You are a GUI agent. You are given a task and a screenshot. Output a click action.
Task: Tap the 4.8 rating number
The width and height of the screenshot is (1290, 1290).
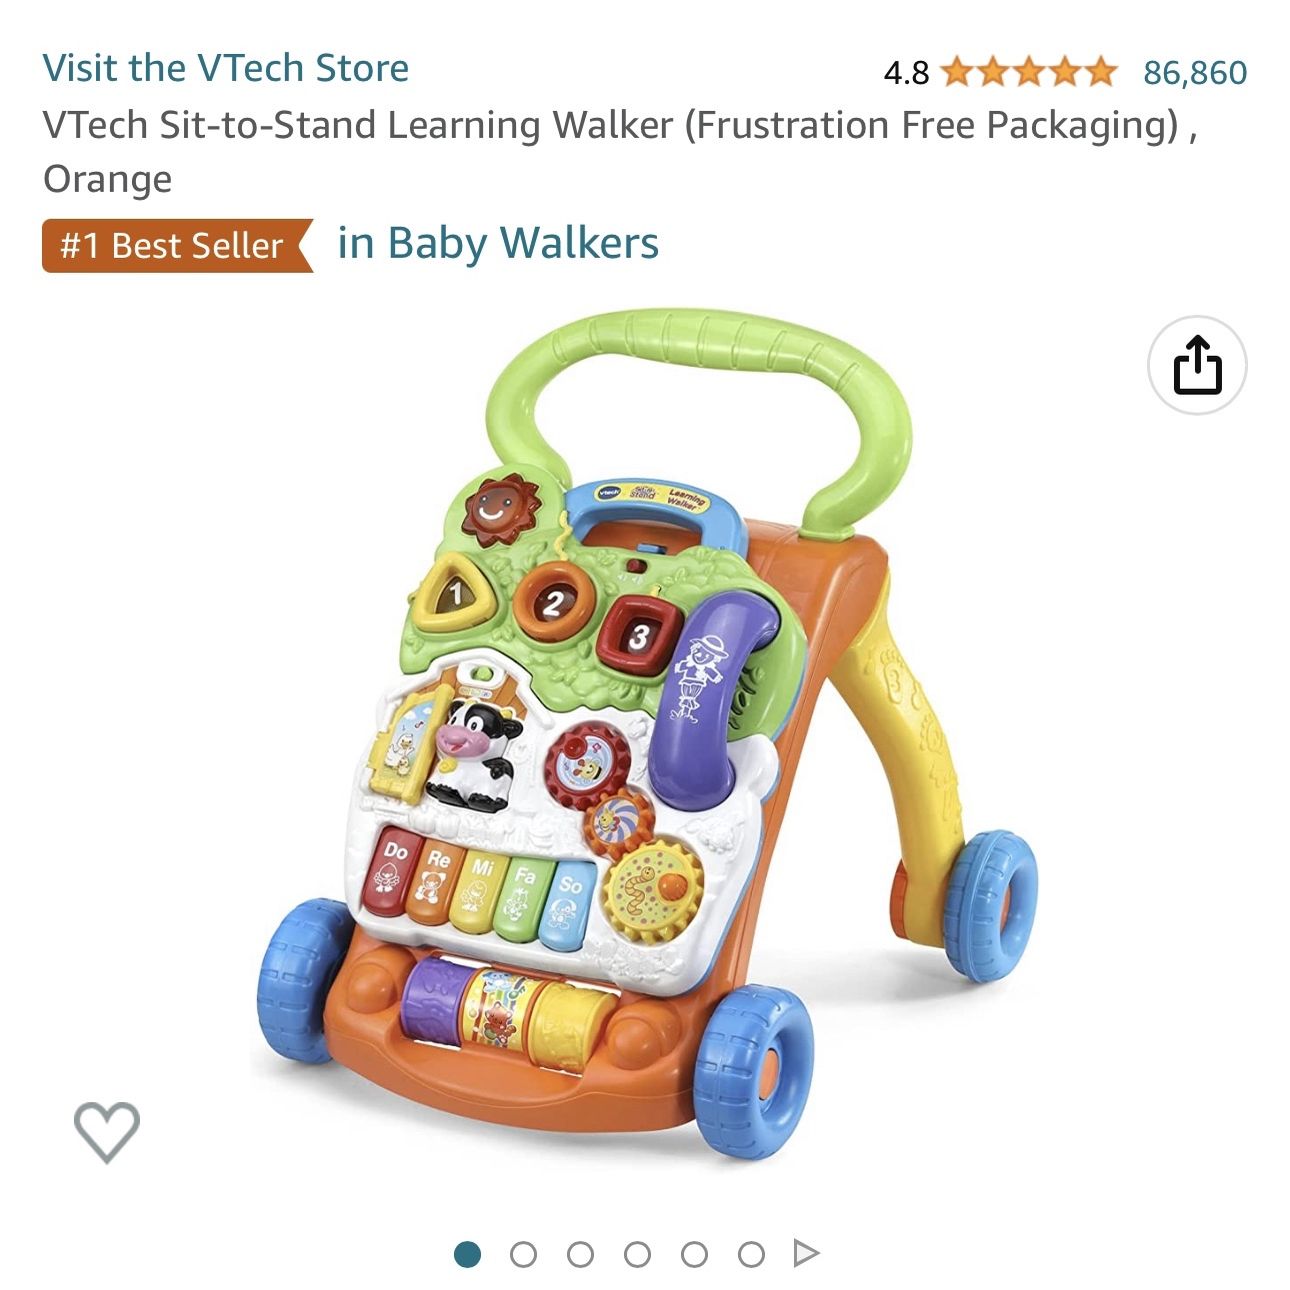coord(906,72)
